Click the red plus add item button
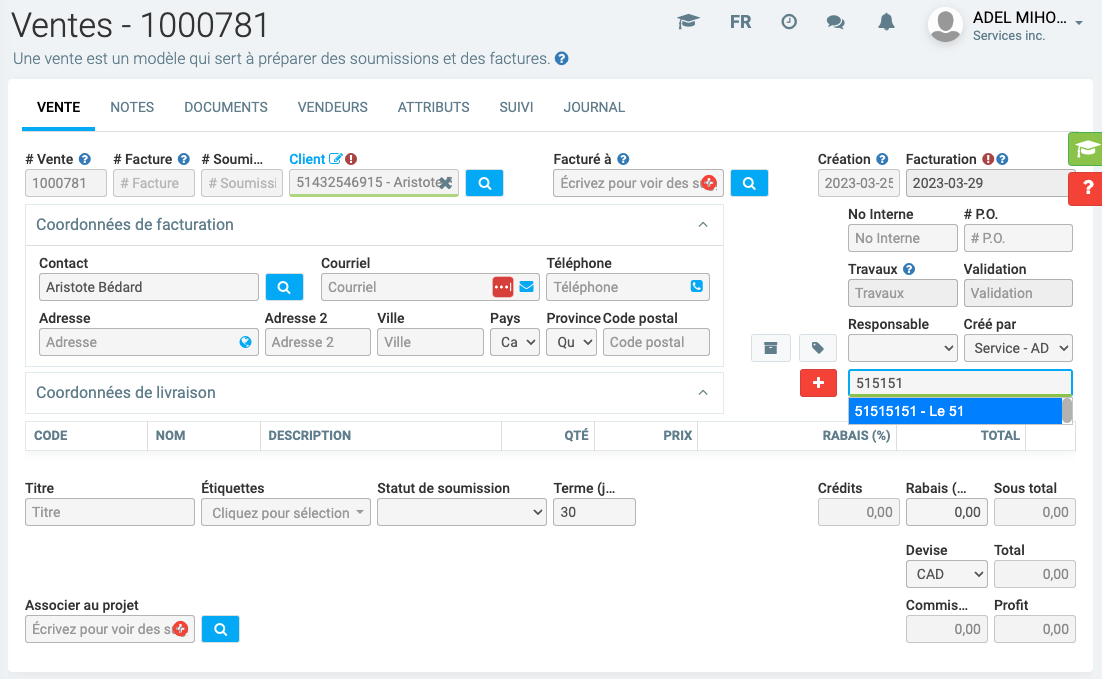The height and width of the screenshot is (679, 1102). tap(818, 383)
